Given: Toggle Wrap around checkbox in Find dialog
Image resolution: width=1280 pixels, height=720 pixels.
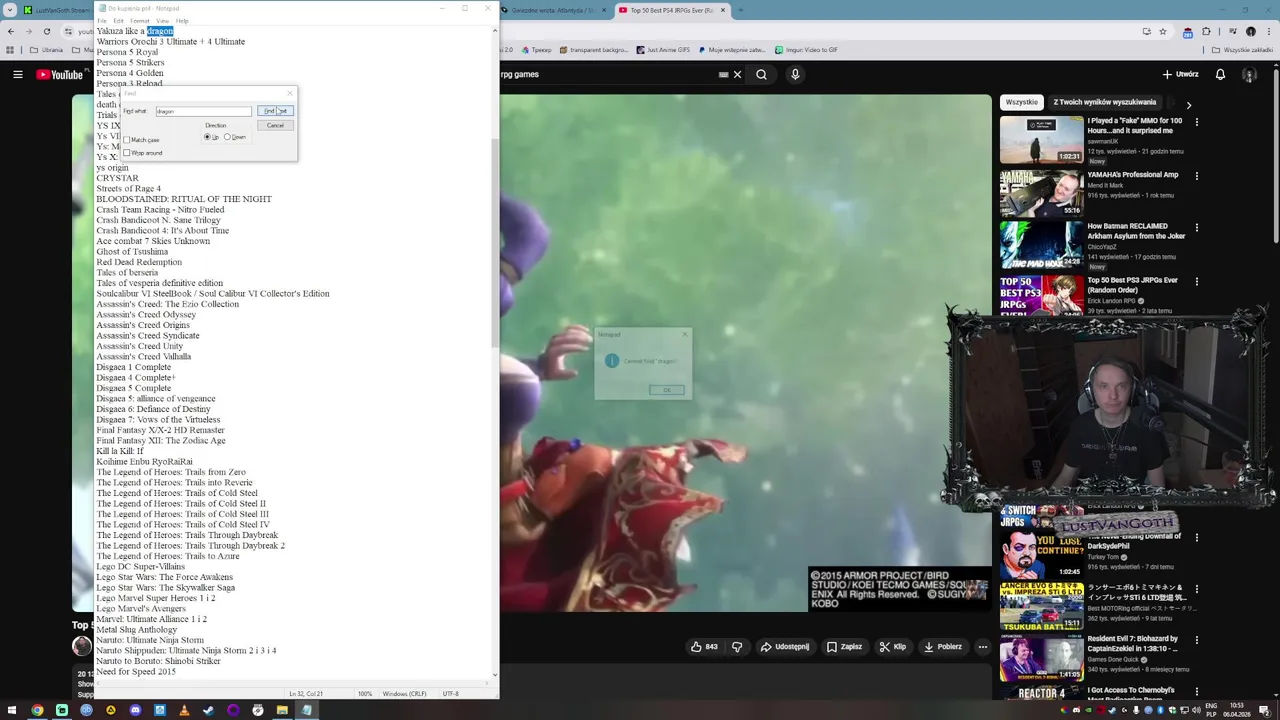Looking at the screenshot, I should click(x=127, y=153).
